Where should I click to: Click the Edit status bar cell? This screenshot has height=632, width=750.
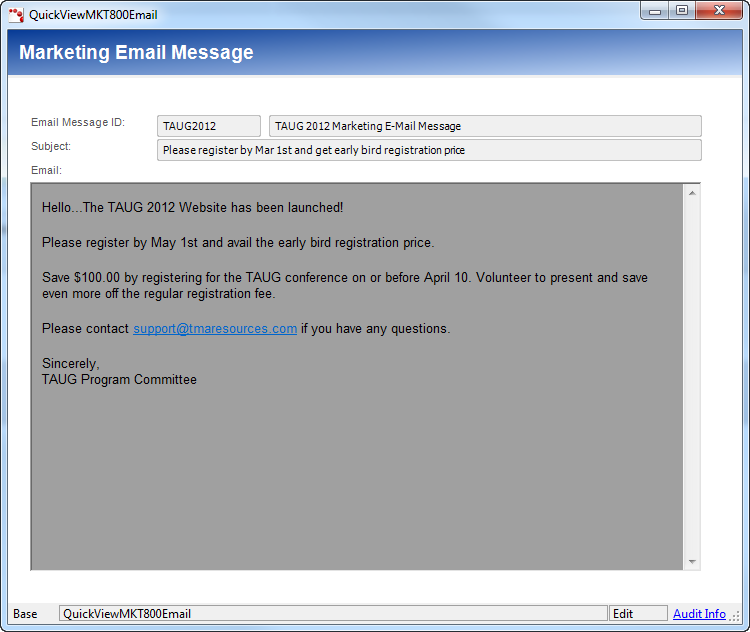pos(638,614)
